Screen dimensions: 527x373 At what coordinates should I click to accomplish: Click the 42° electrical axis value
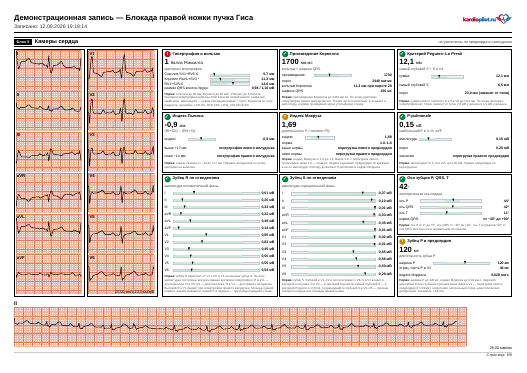pos(404,187)
